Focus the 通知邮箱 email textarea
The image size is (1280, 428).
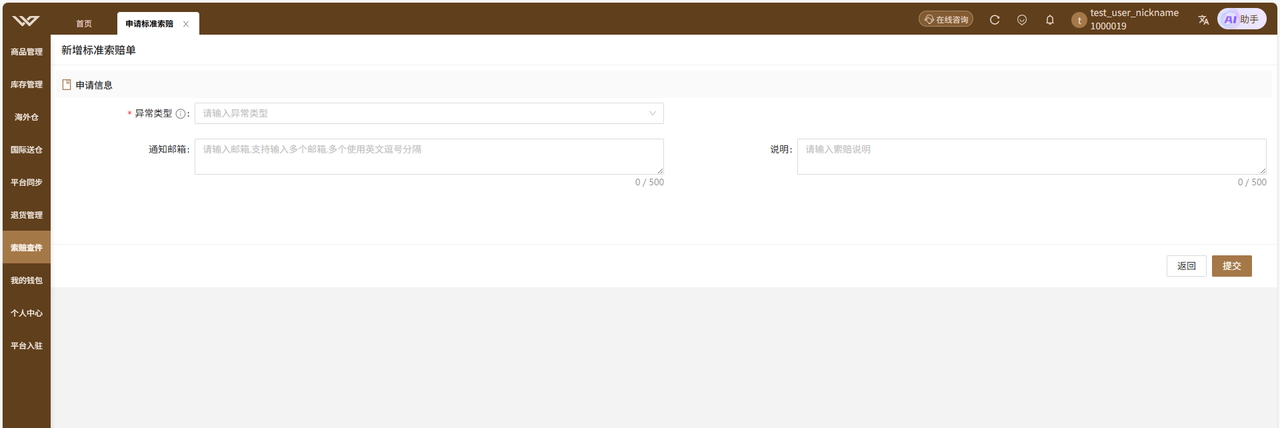429,156
